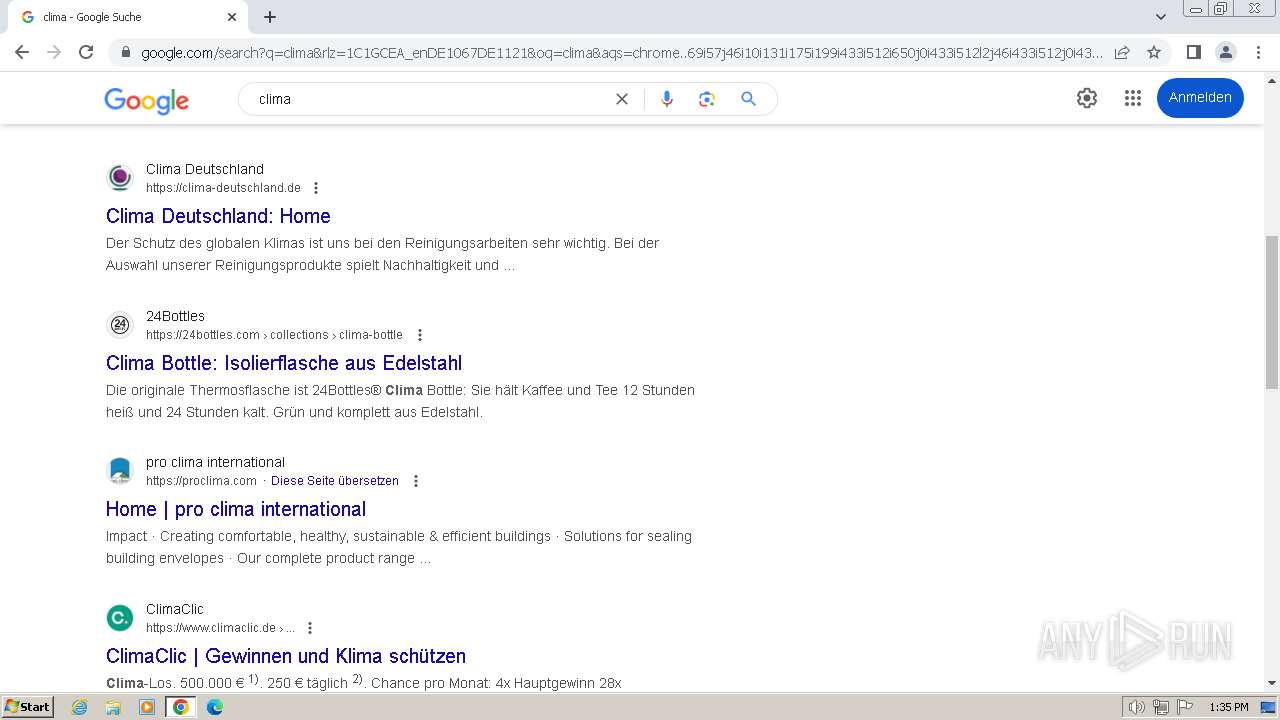This screenshot has height=720, width=1280.
Task: Click the Clima Deutschland site name
Action: (205, 169)
